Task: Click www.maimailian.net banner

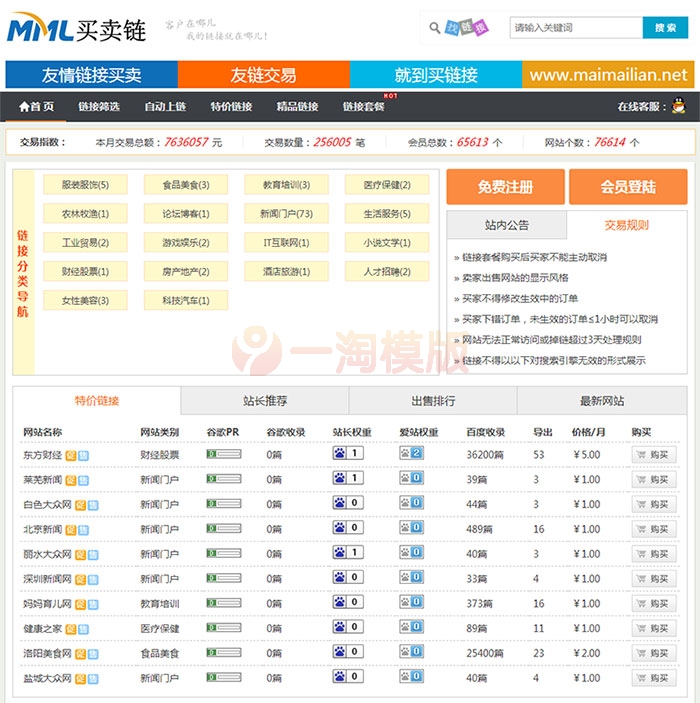Action: tap(608, 74)
